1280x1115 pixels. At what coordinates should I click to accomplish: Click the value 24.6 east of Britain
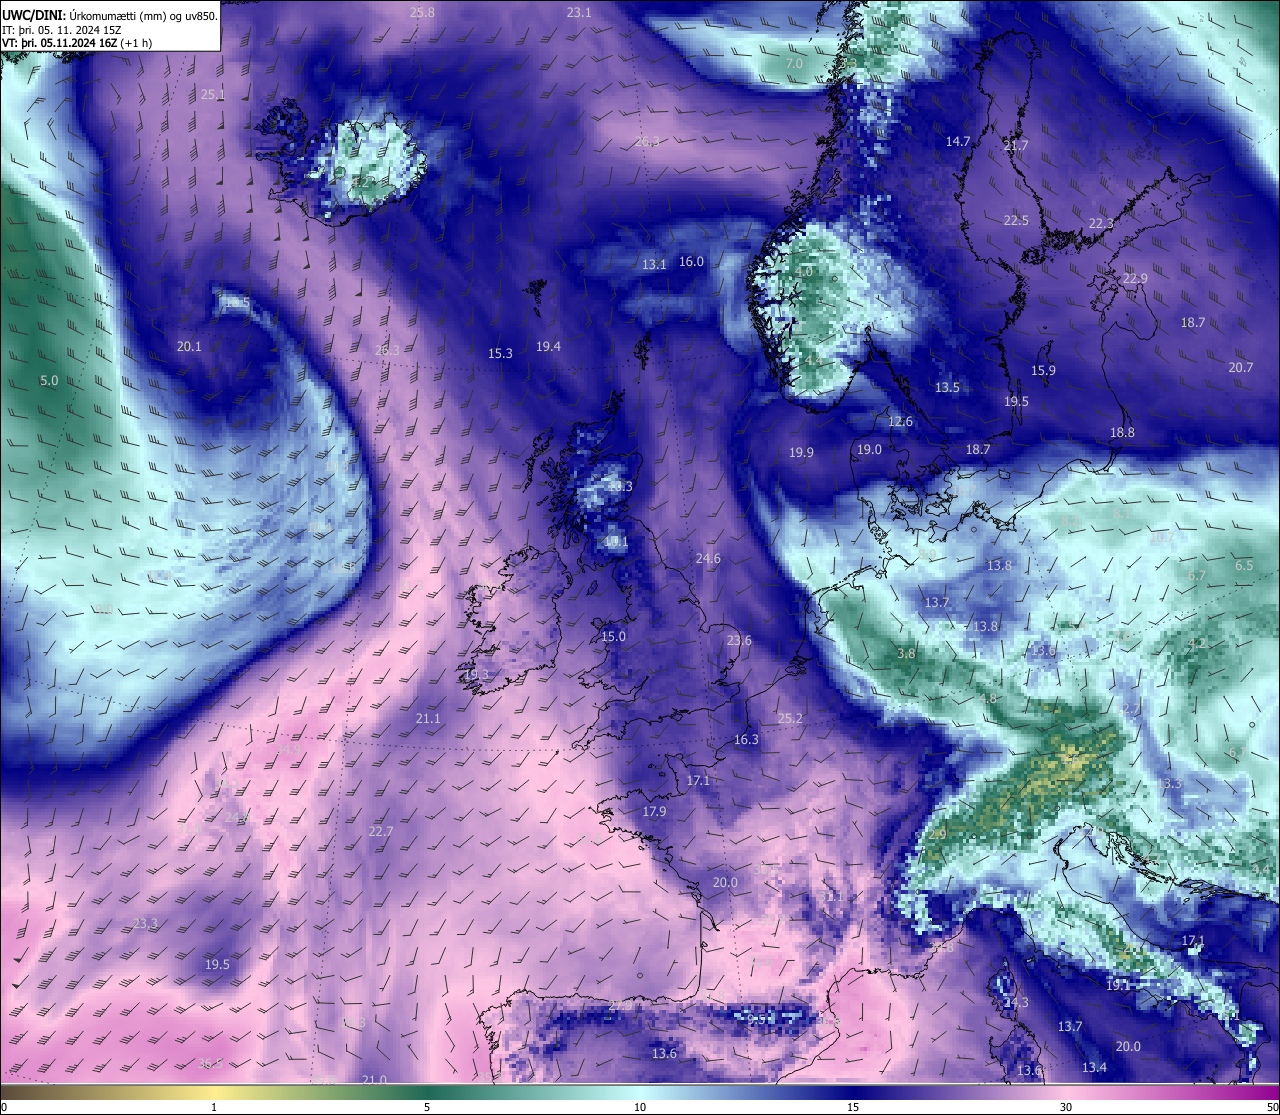(708, 559)
